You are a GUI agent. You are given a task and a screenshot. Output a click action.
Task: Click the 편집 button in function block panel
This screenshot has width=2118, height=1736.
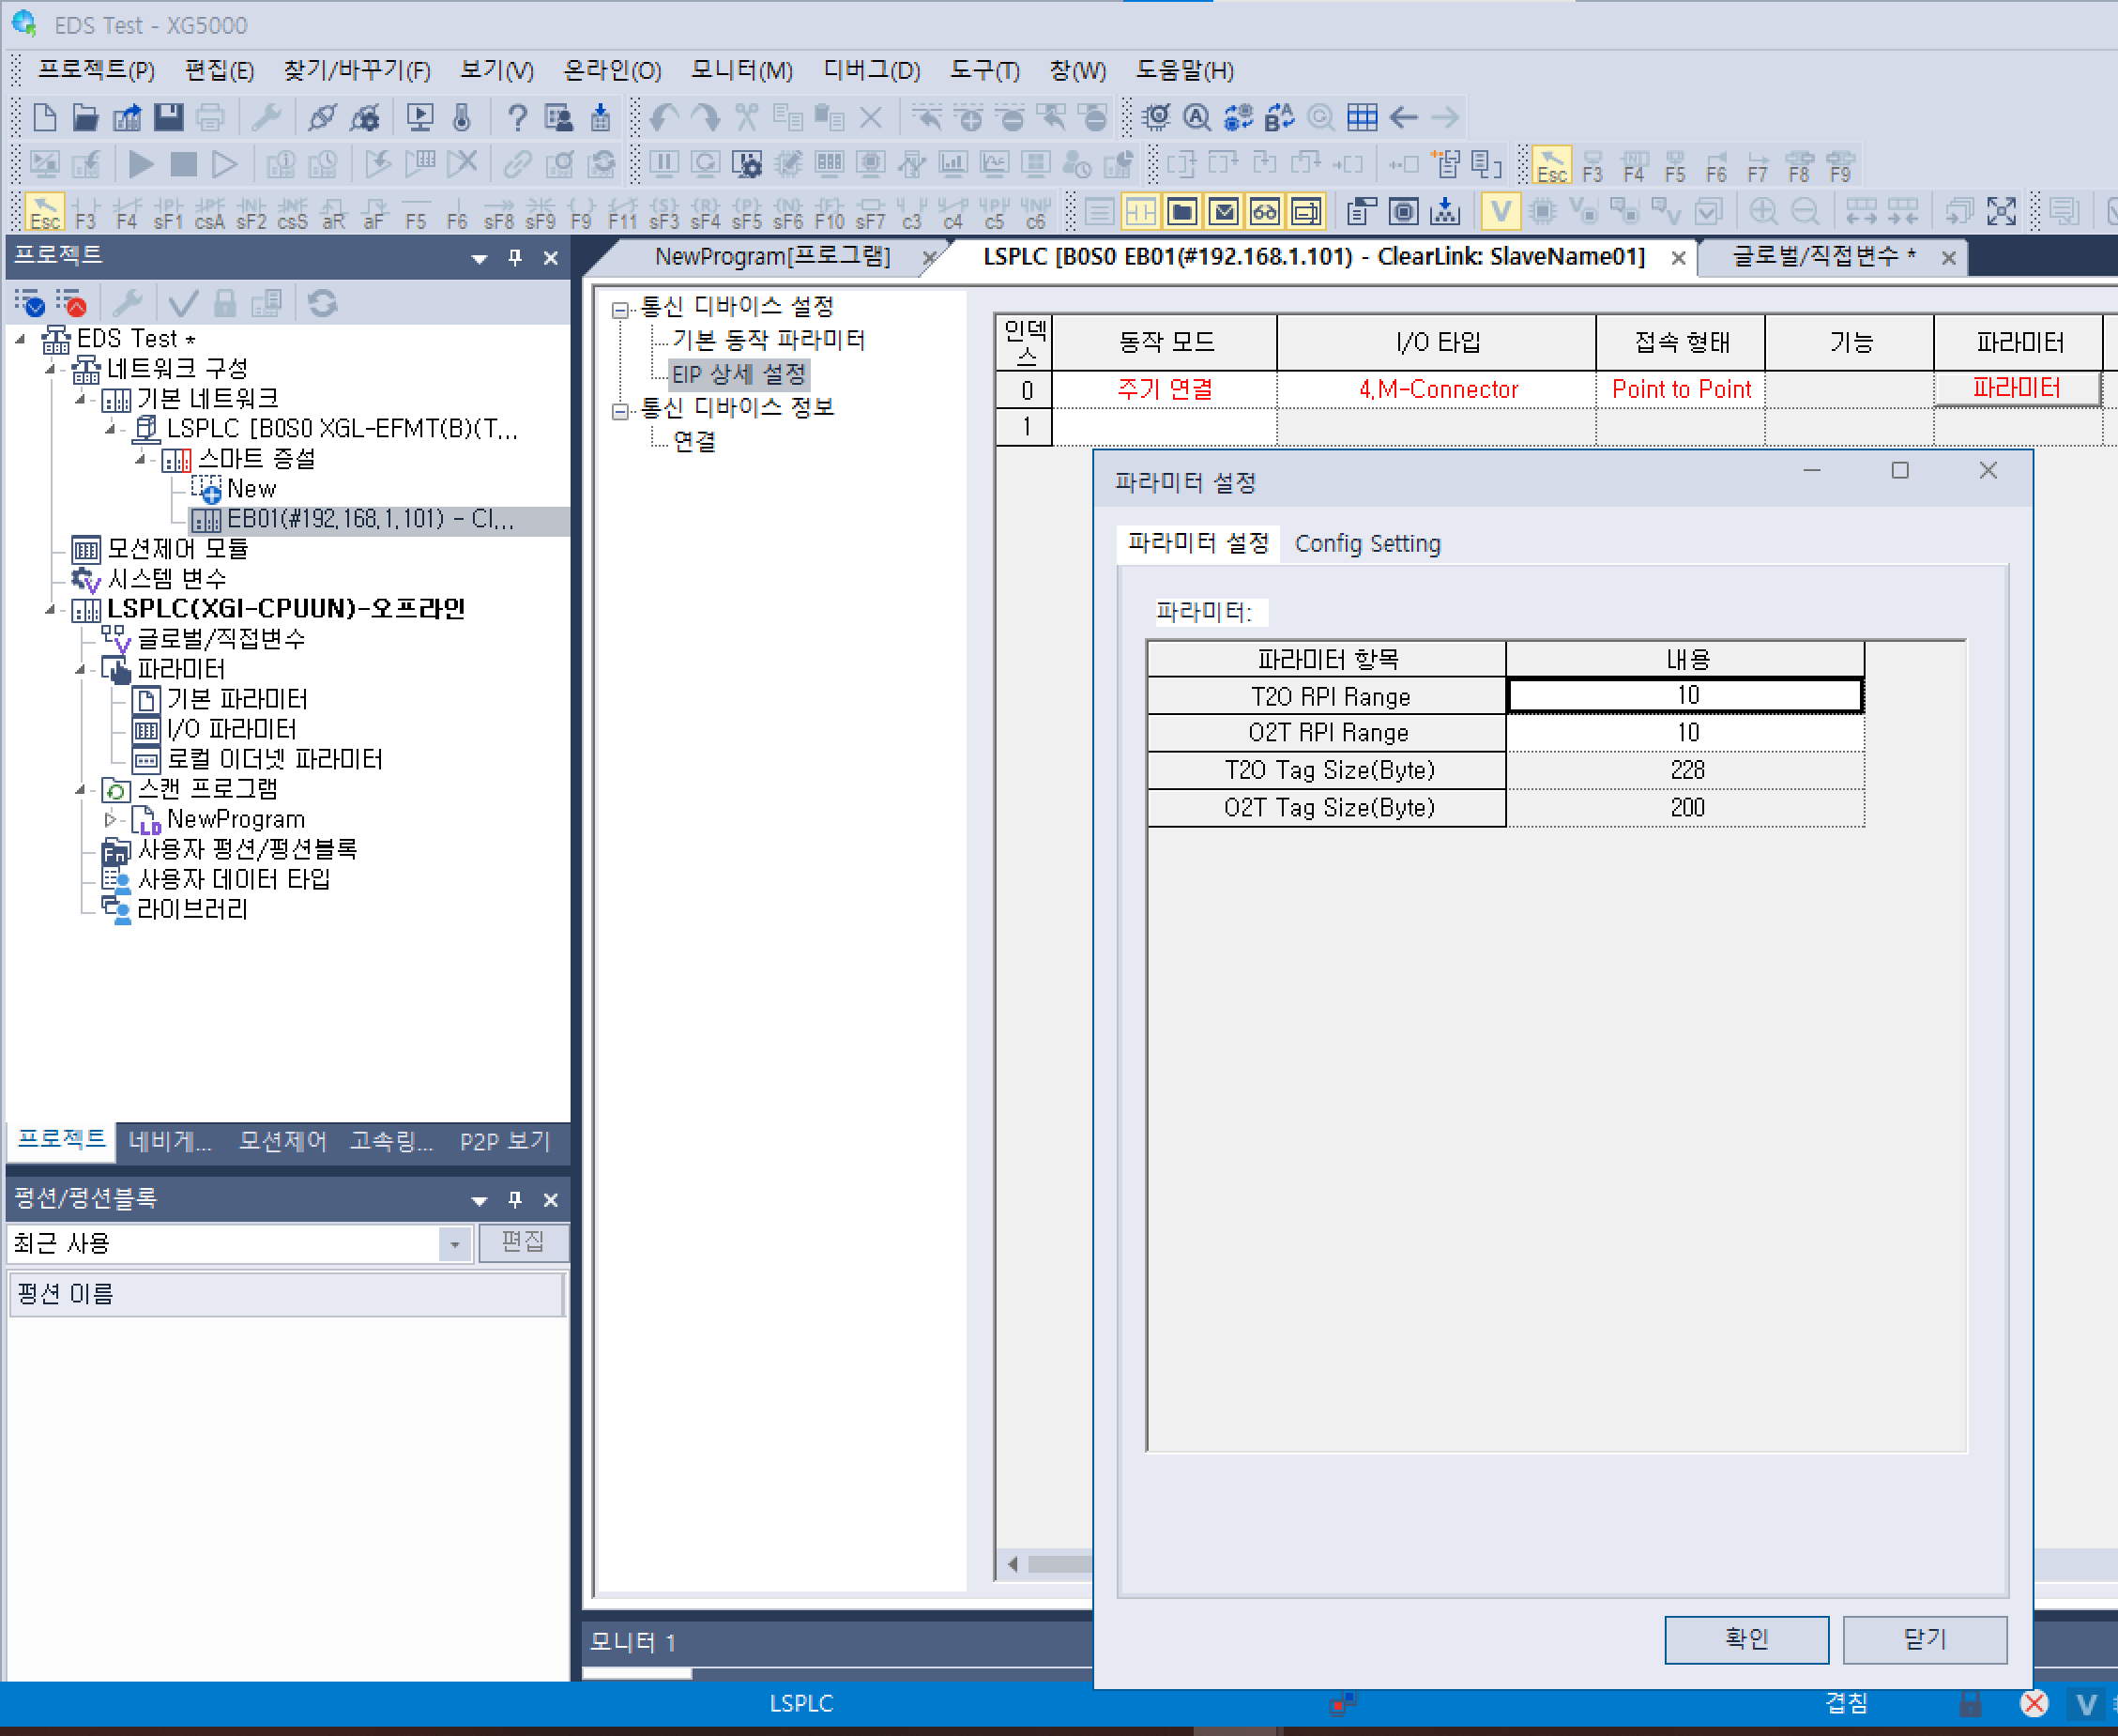[x=524, y=1243]
